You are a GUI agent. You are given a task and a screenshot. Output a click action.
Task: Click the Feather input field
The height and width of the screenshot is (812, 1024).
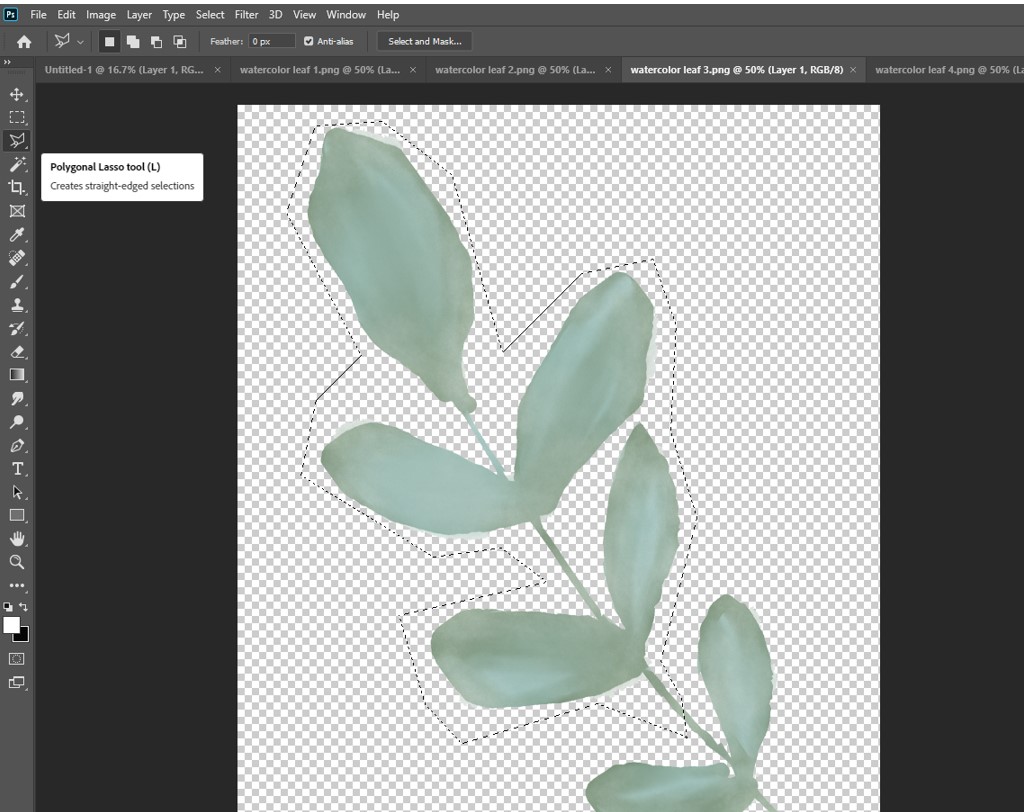point(272,41)
